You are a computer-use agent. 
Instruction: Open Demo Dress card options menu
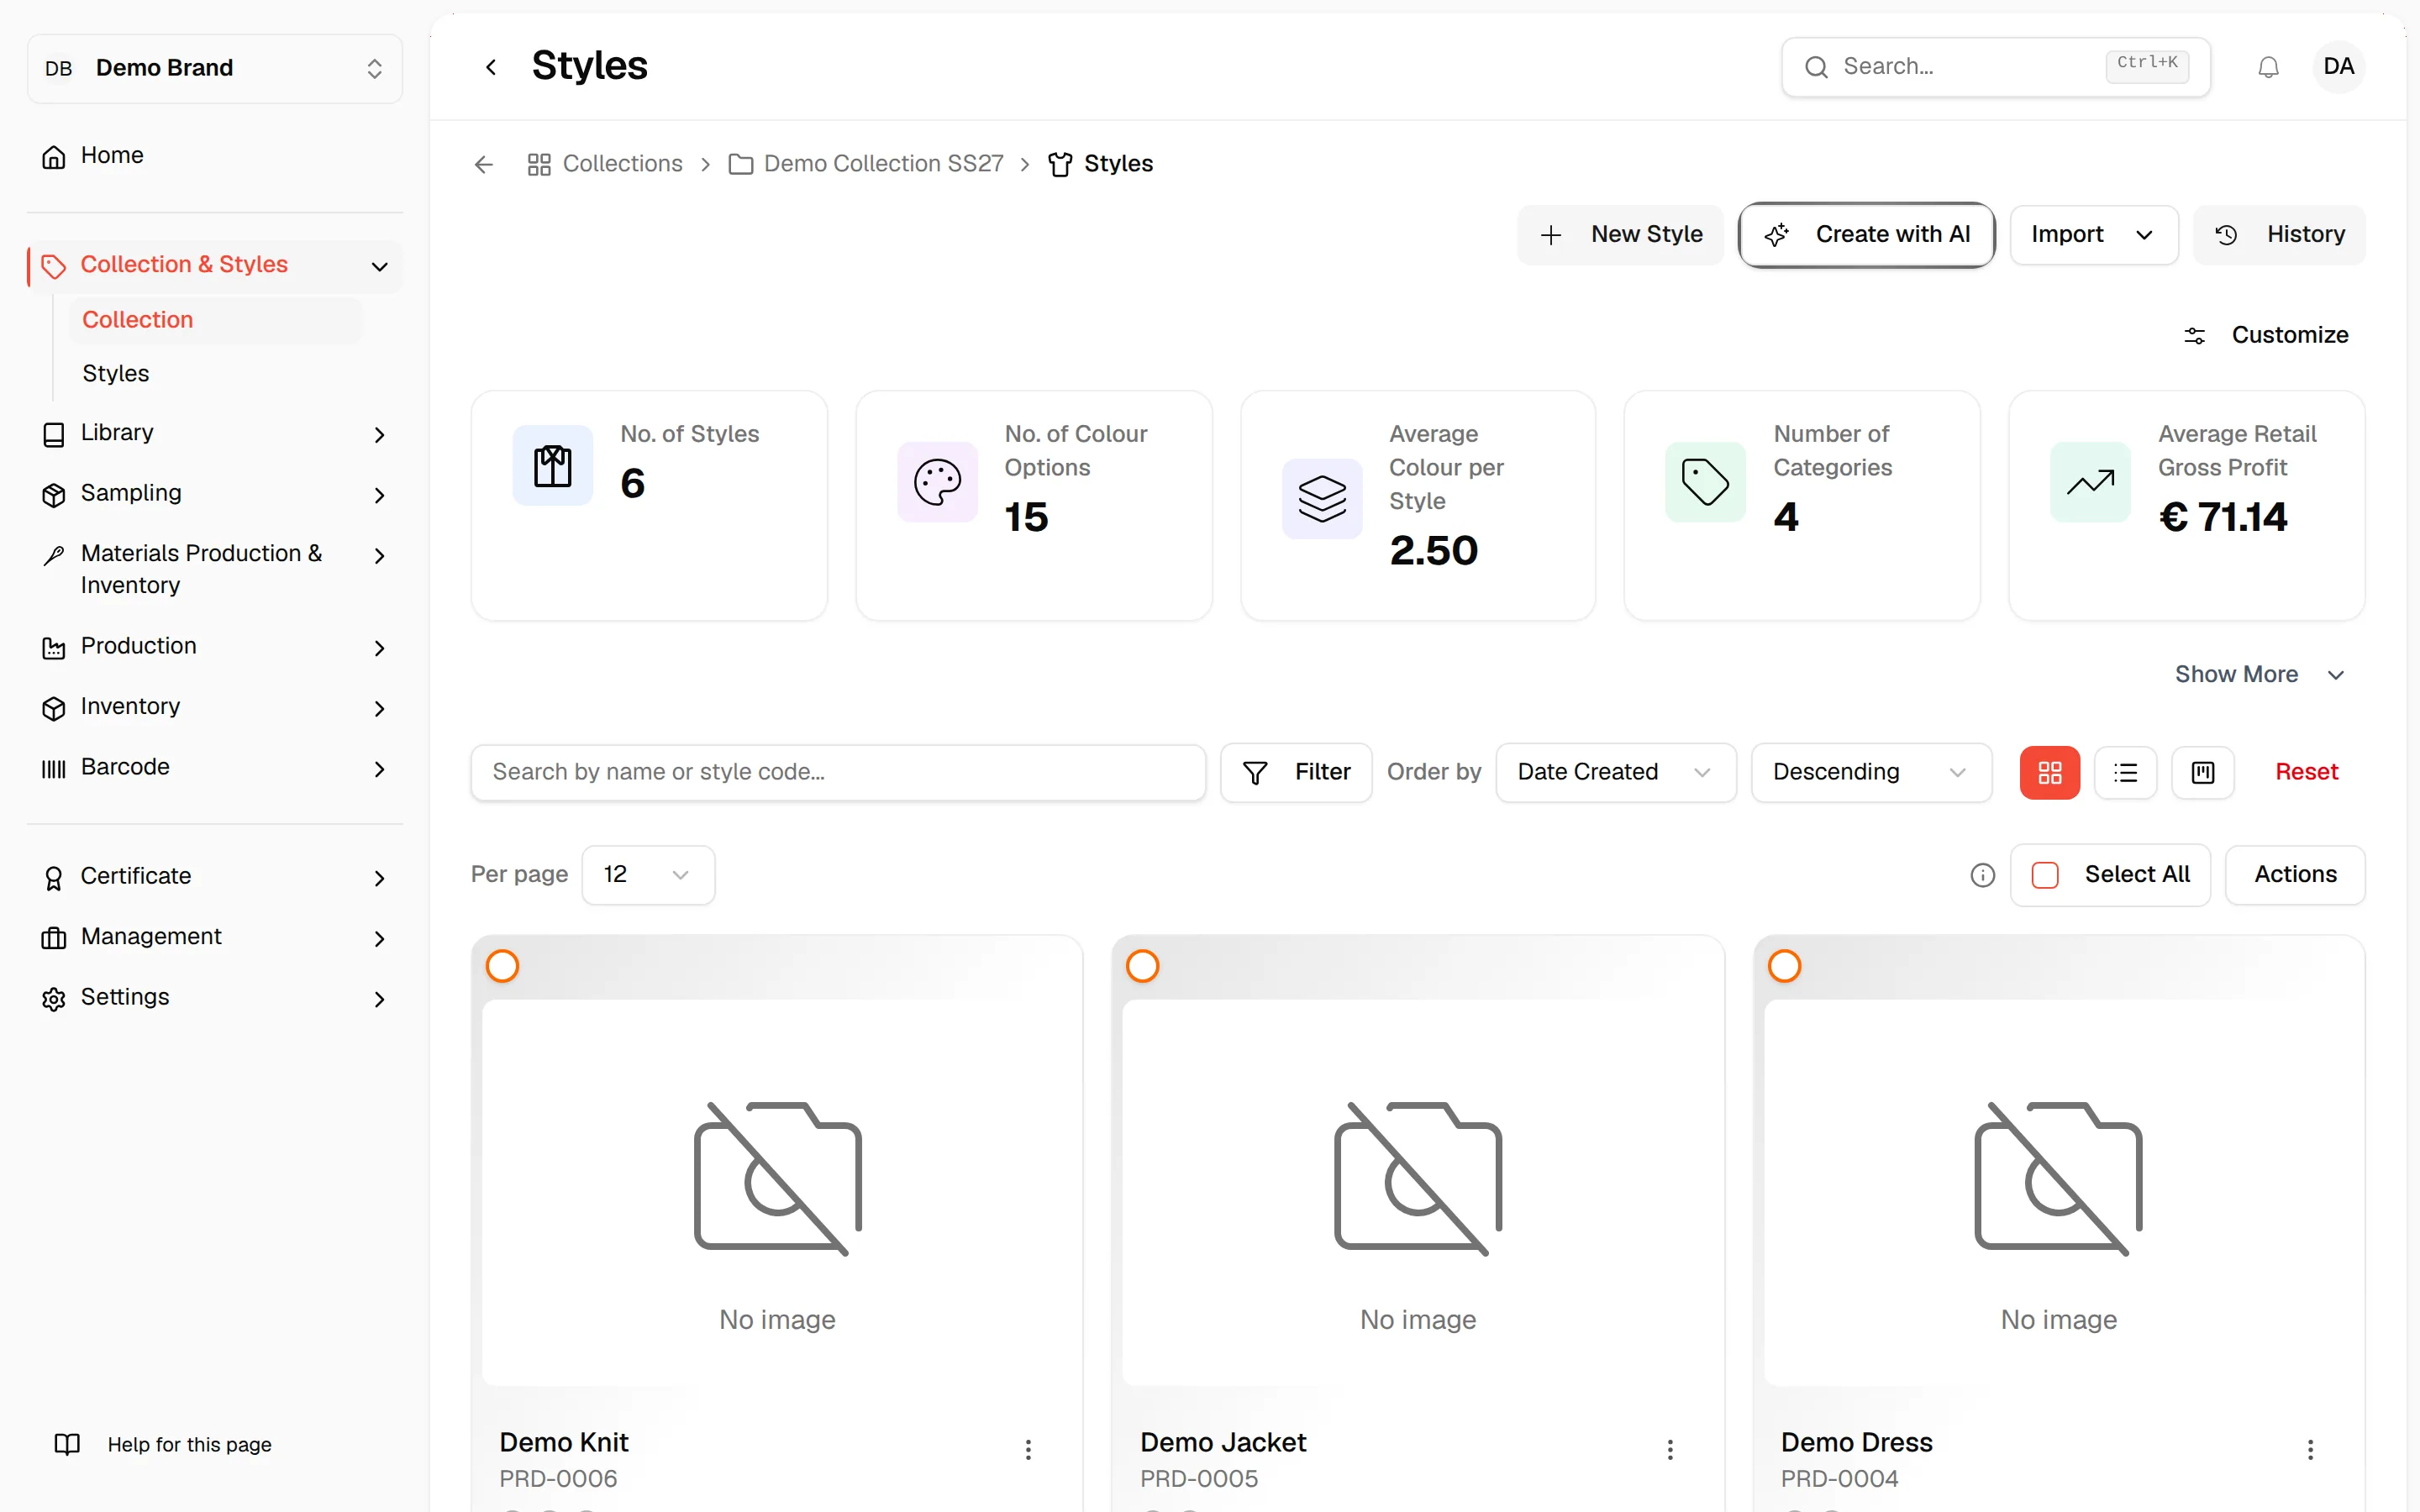coord(2310,1449)
